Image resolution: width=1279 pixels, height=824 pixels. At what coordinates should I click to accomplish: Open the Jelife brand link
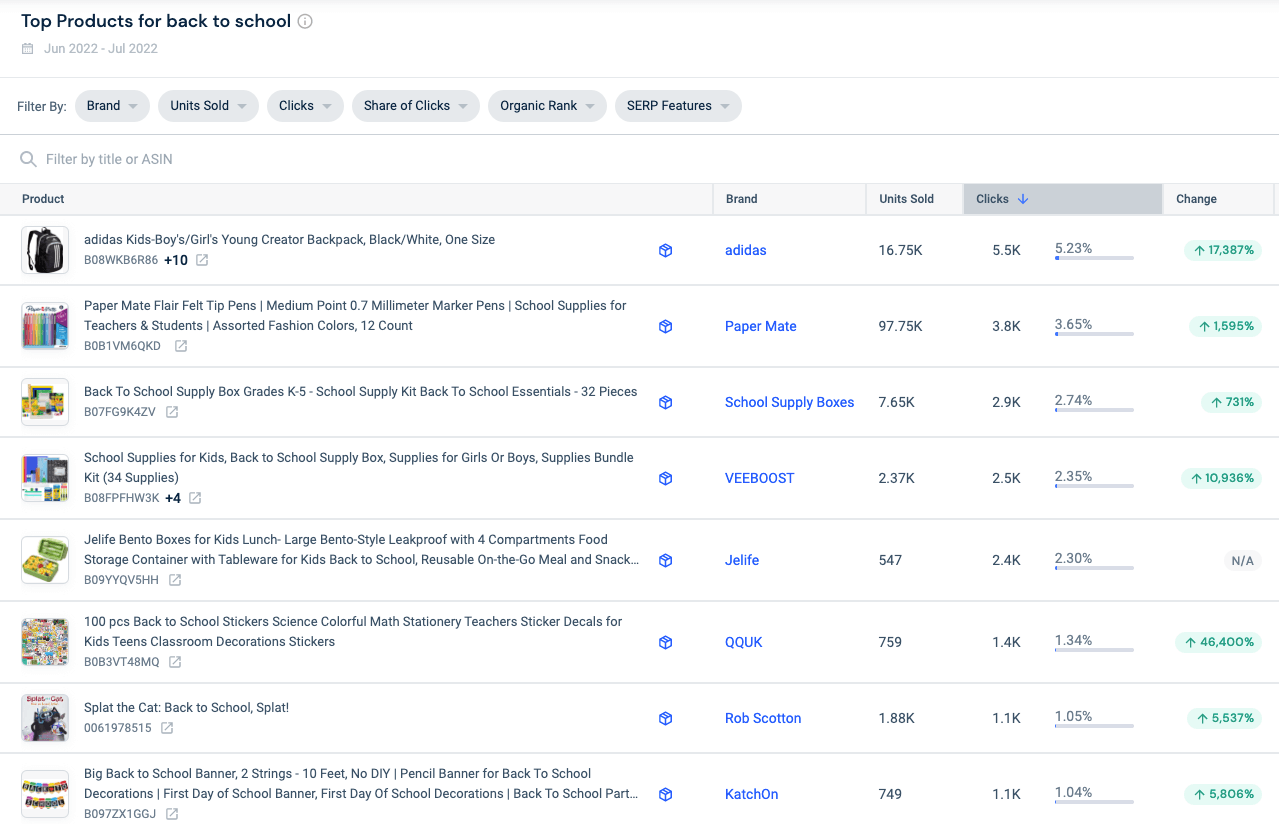click(x=742, y=560)
